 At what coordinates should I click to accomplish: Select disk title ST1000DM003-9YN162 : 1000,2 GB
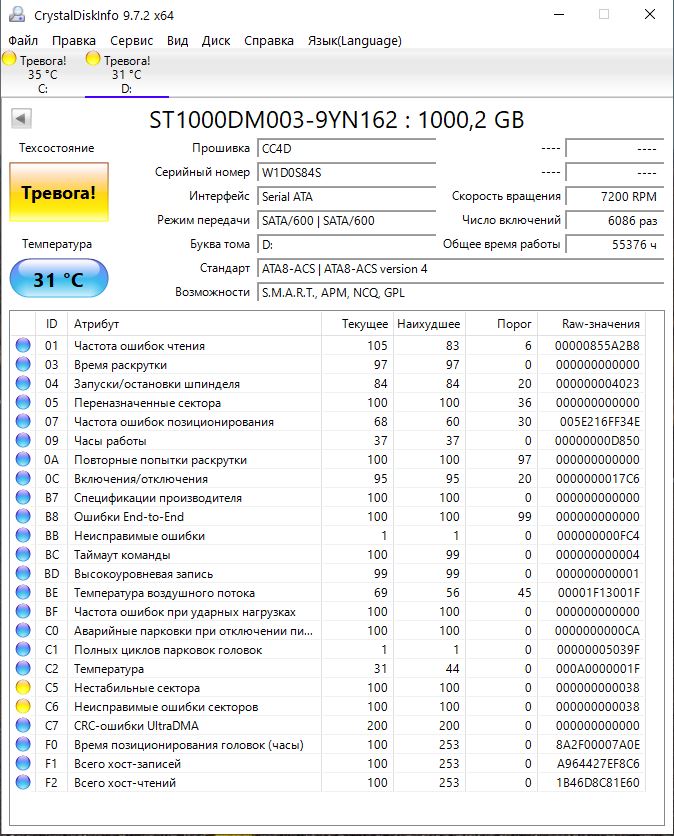[336, 119]
